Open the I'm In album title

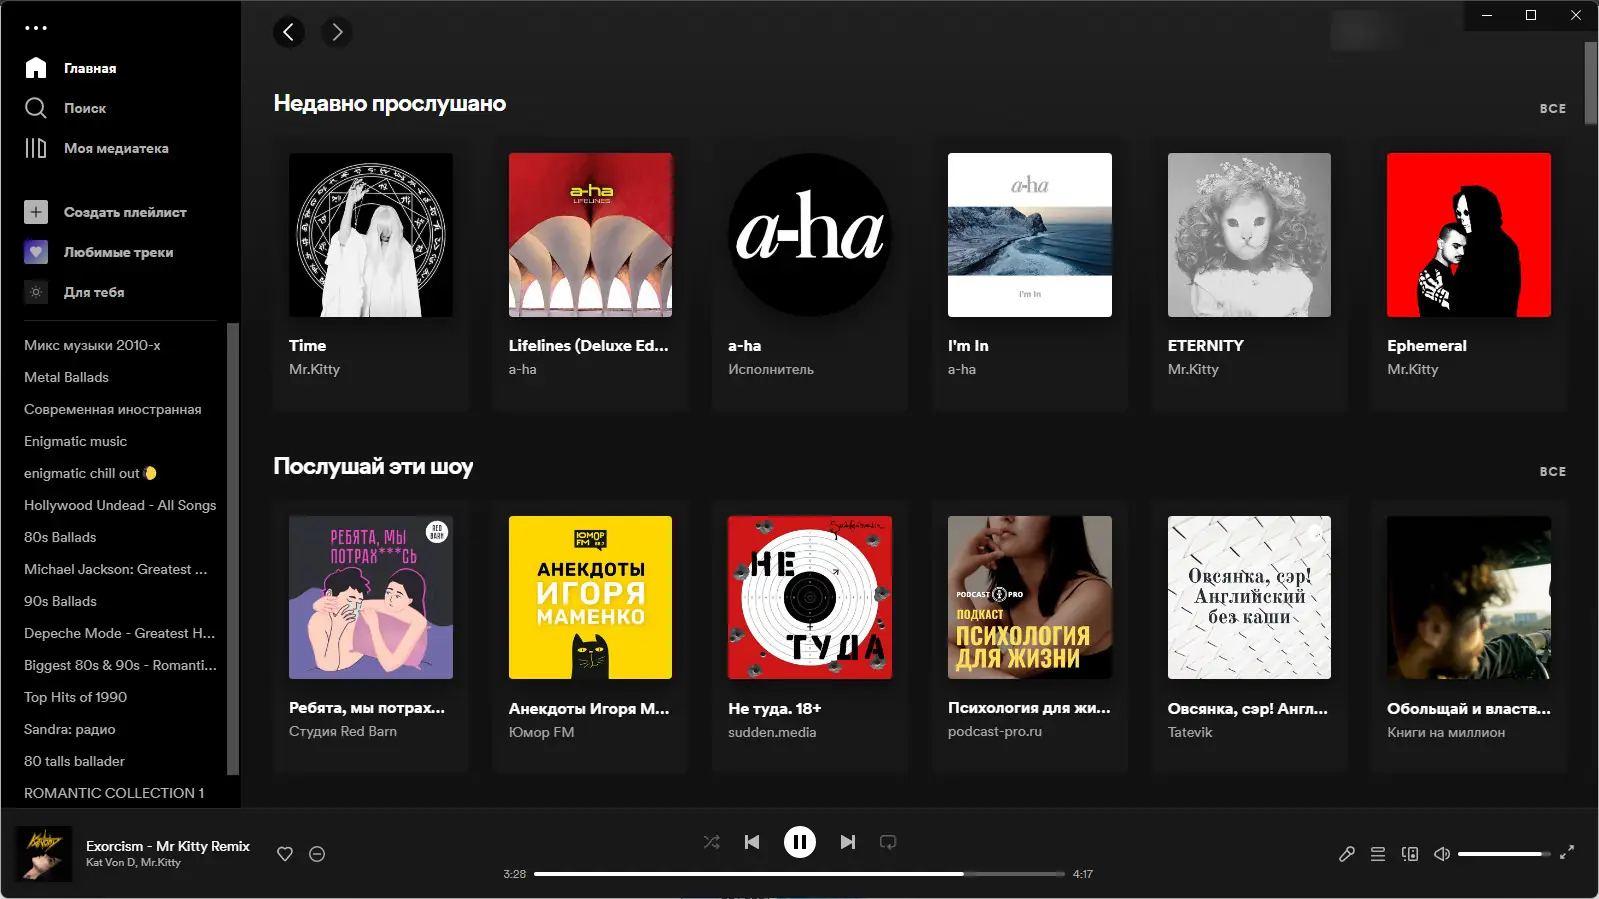[968, 345]
